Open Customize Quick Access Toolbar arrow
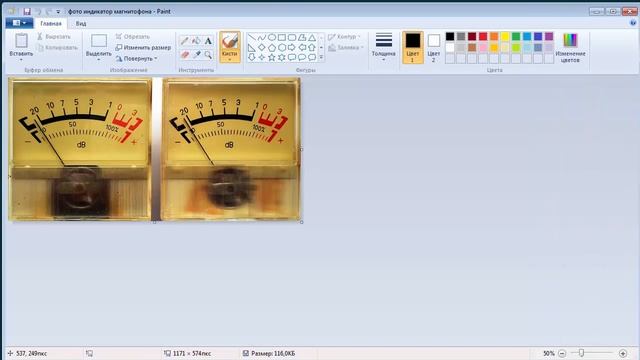The height and width of the screenshot is (360, 640). pos(58,12)
